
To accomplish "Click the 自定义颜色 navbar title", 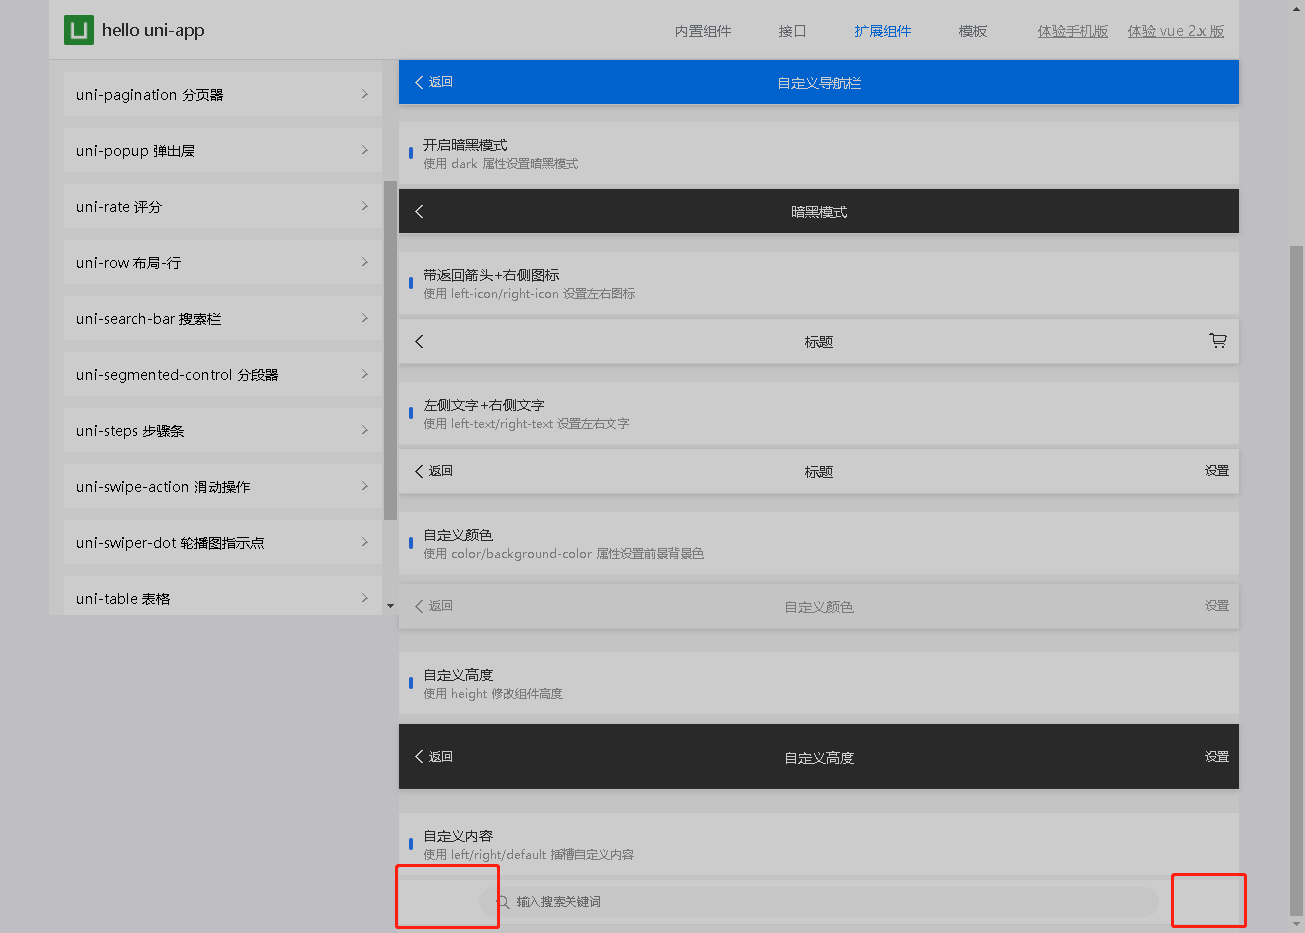I will (819, 607).
